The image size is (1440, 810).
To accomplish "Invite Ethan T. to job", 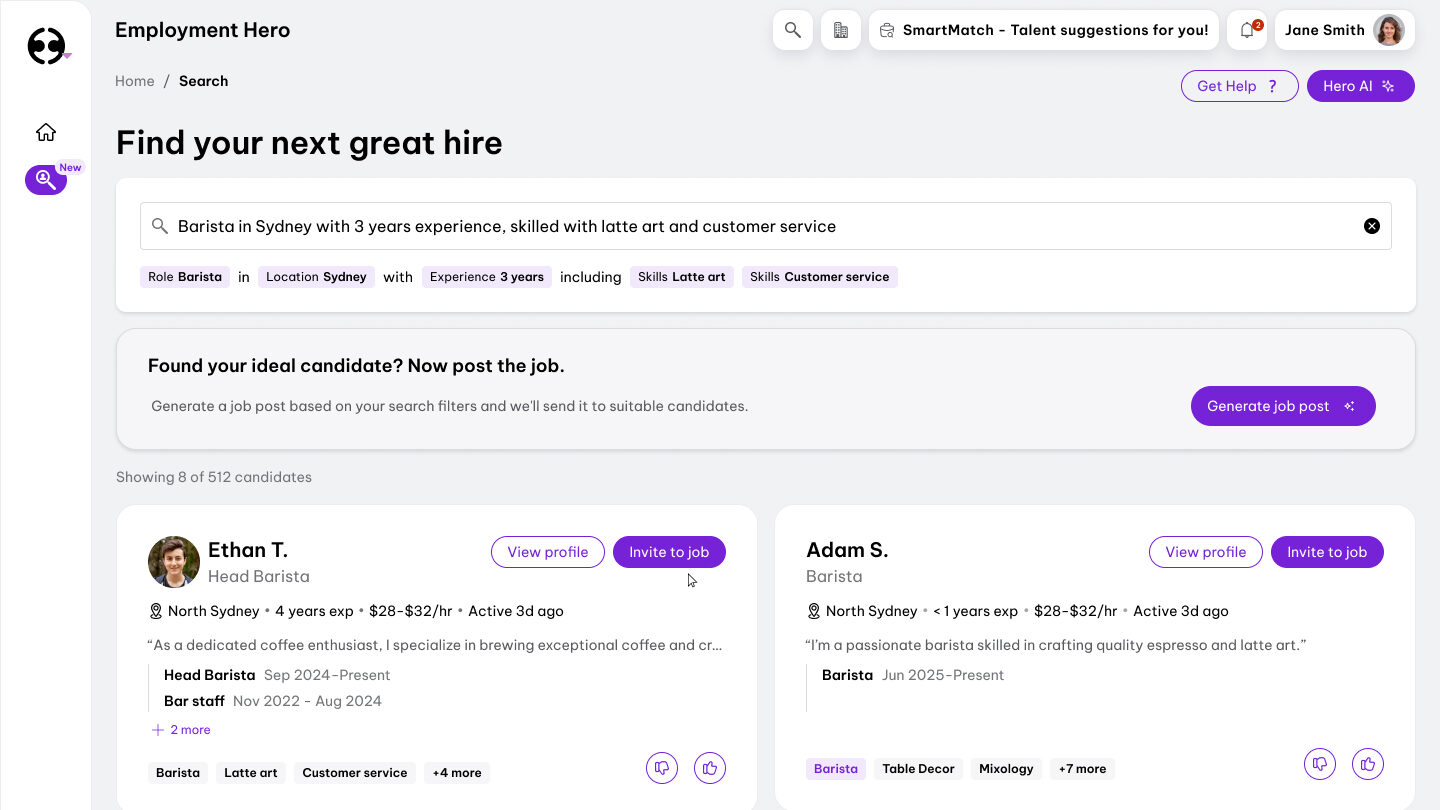I will (669, 552).
